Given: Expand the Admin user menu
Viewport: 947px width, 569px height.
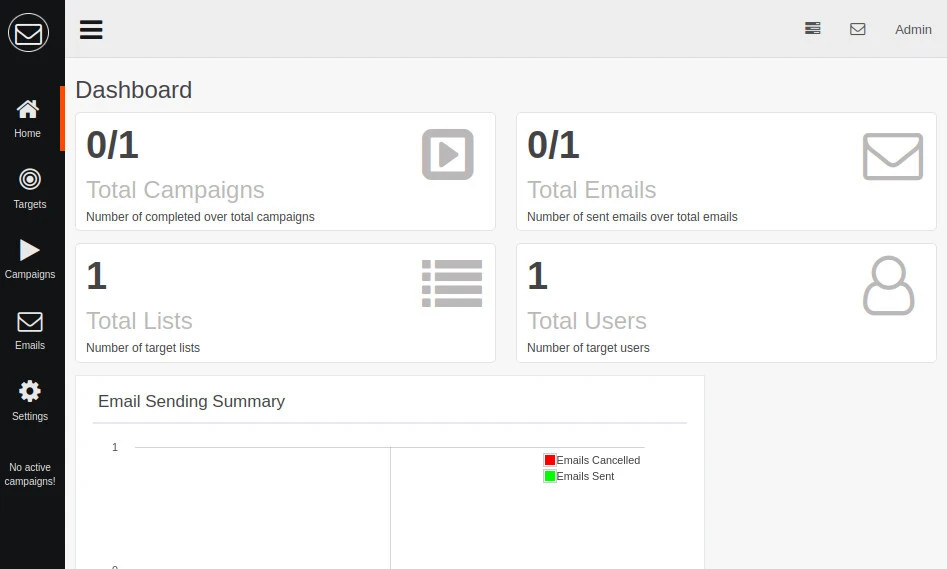Looking at the screenshot, I should [x=912, y=29].
